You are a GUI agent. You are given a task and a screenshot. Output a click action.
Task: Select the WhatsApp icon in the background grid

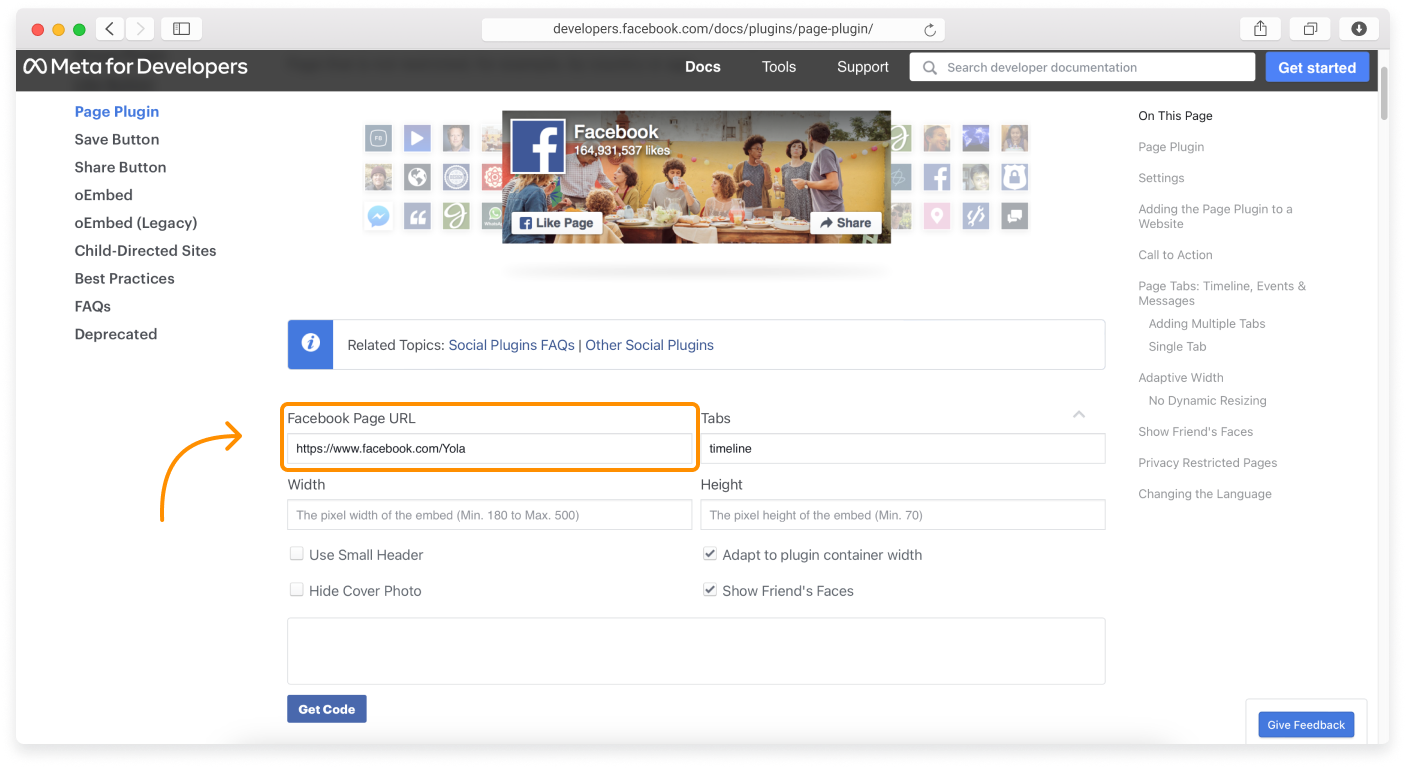pos(495,215)
